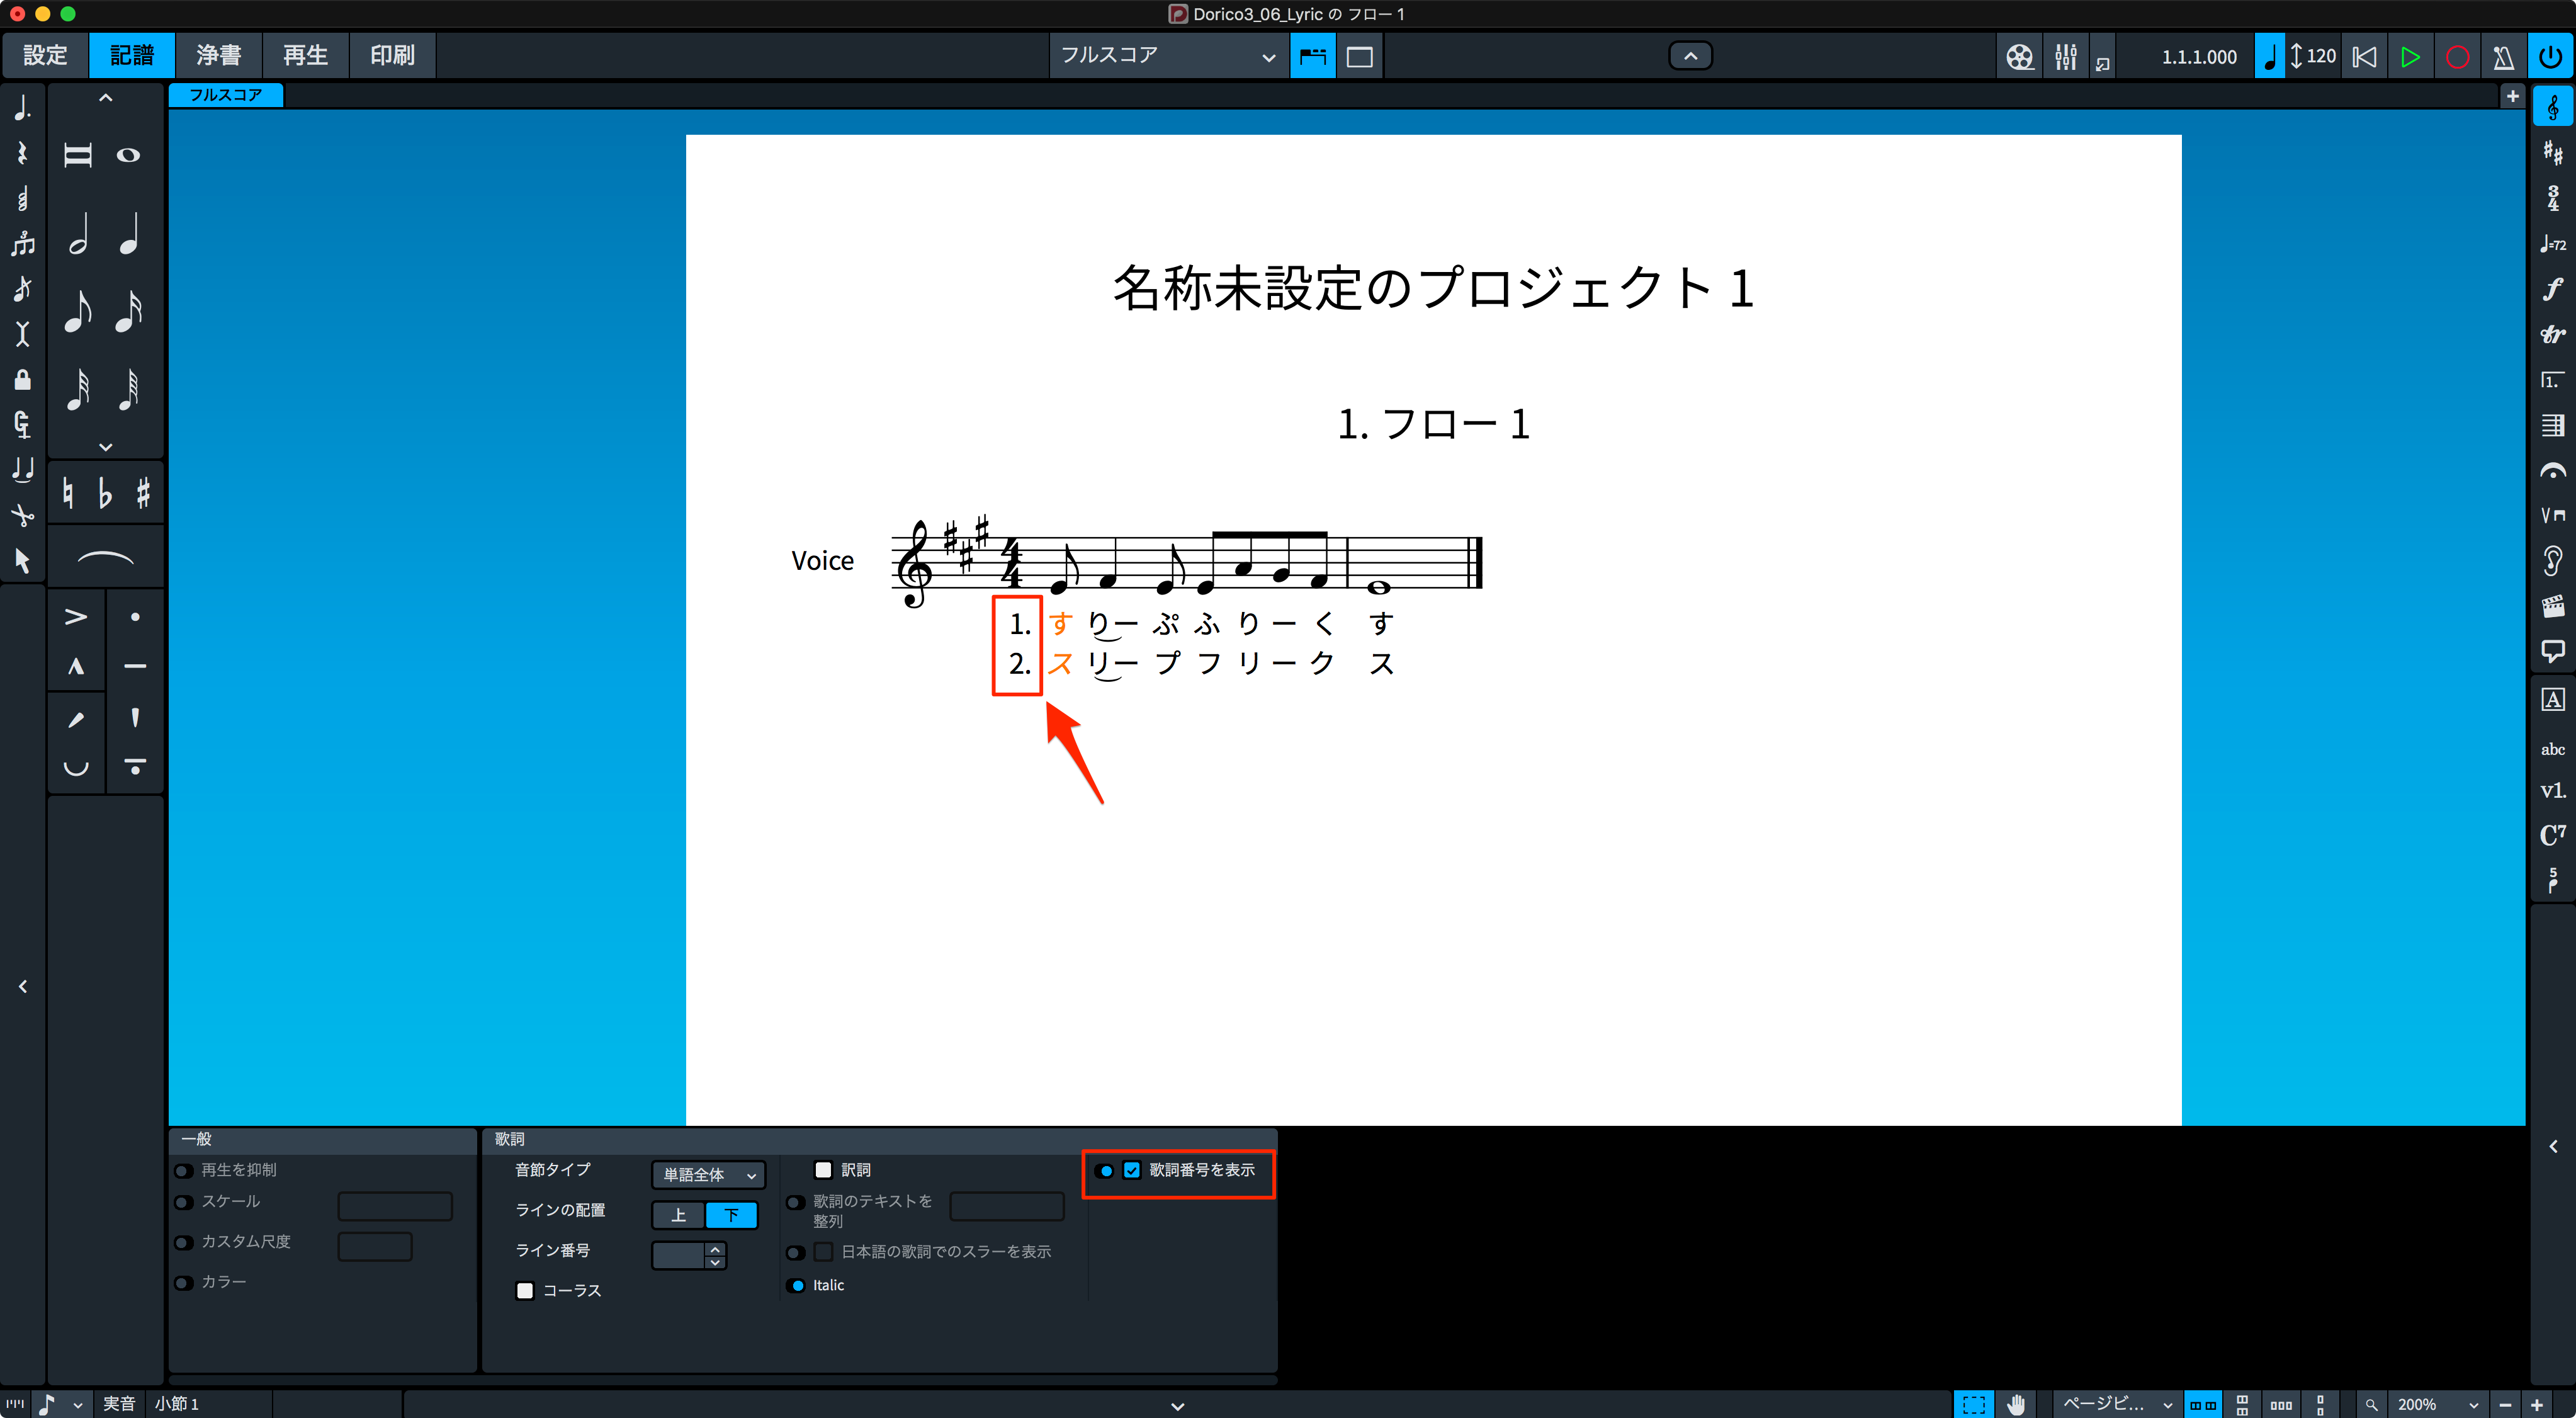
Task: Open the video window
Action: pyautogui.click(x=2019, y=57)
